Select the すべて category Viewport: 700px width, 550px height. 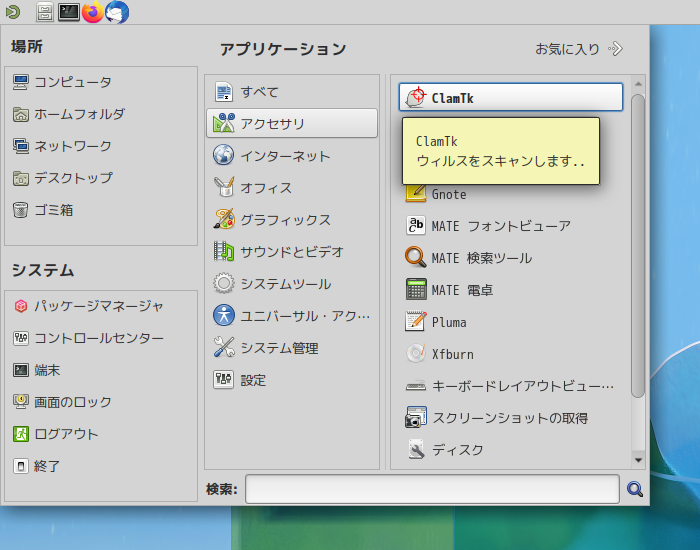click(x=292, y=92)
